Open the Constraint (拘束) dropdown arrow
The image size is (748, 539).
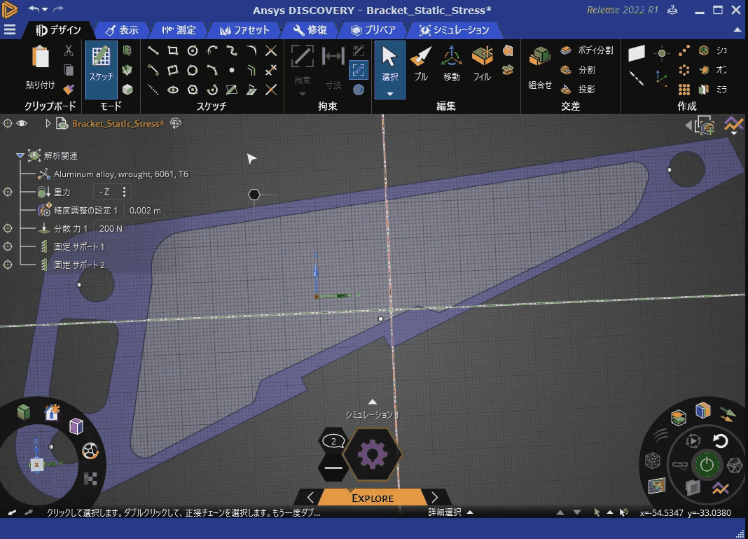302,94
